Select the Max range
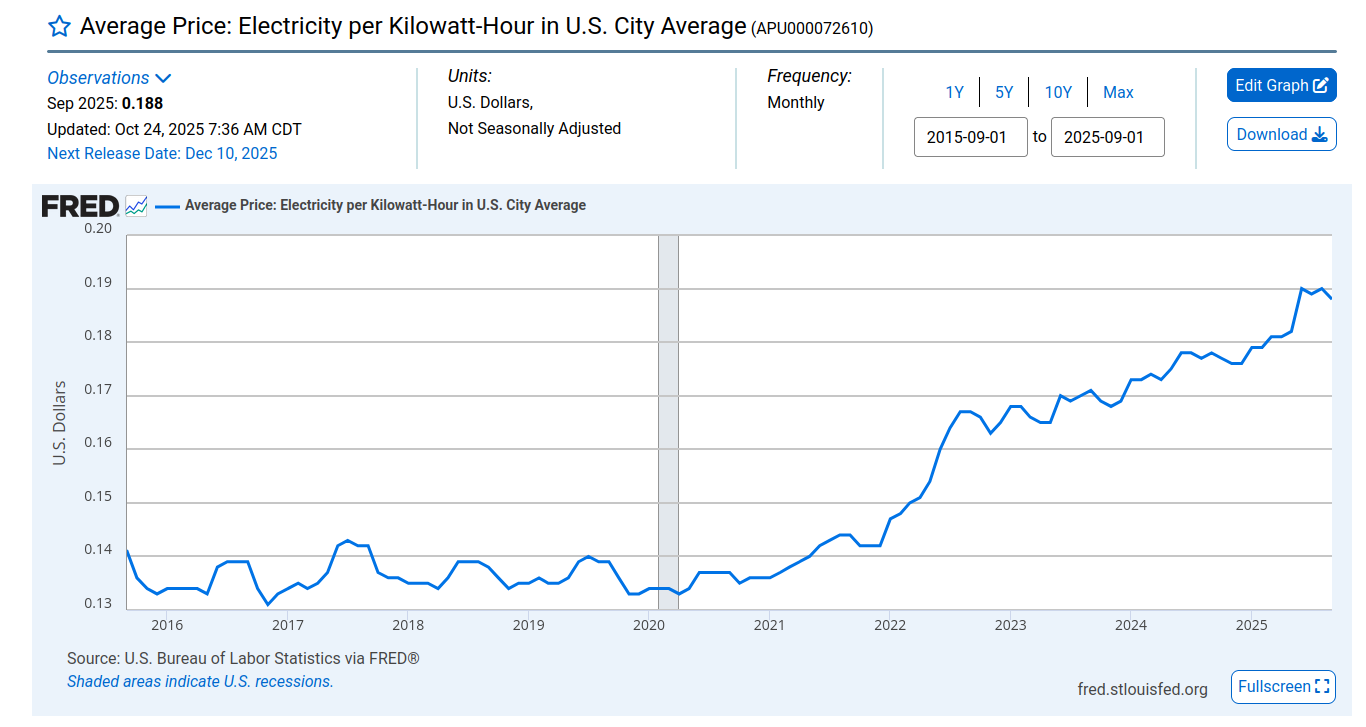 (x=1118, y=93)
